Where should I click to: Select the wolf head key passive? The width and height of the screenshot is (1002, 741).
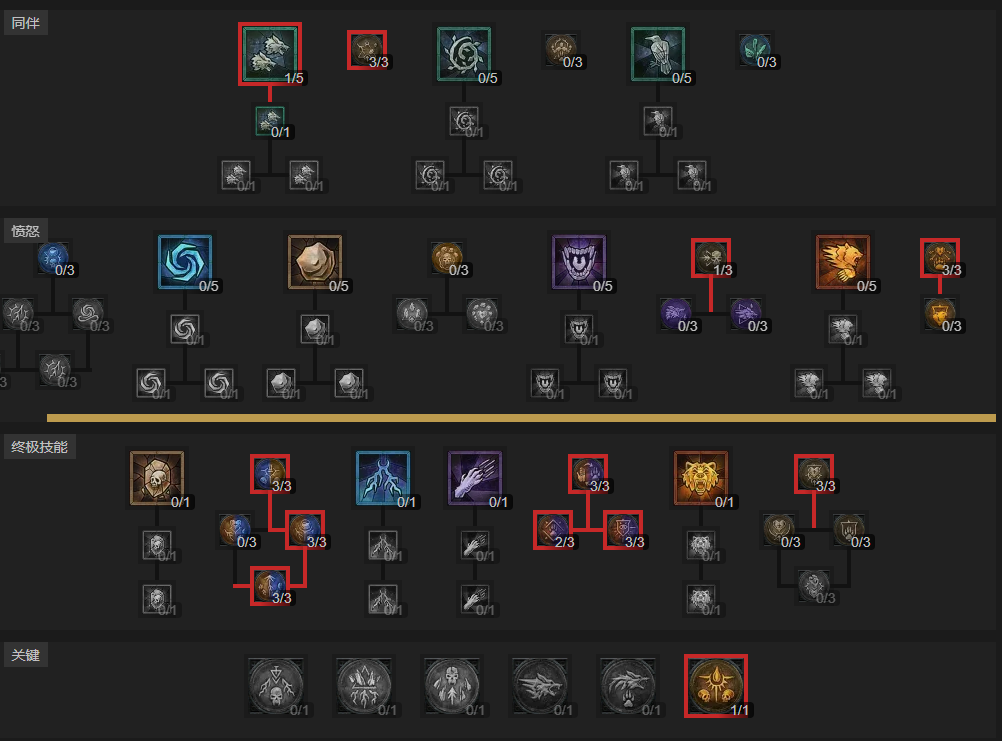[x=539, y=685]
